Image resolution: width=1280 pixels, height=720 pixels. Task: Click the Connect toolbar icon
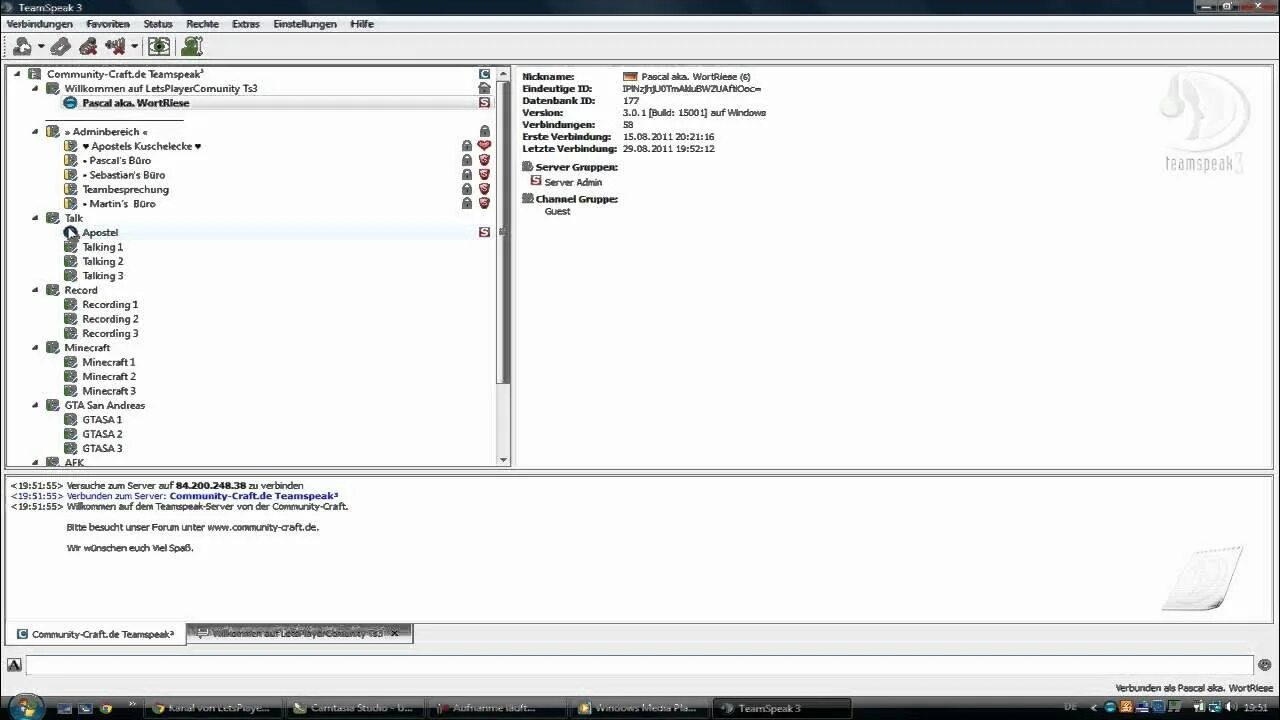(x=22, y=46)
